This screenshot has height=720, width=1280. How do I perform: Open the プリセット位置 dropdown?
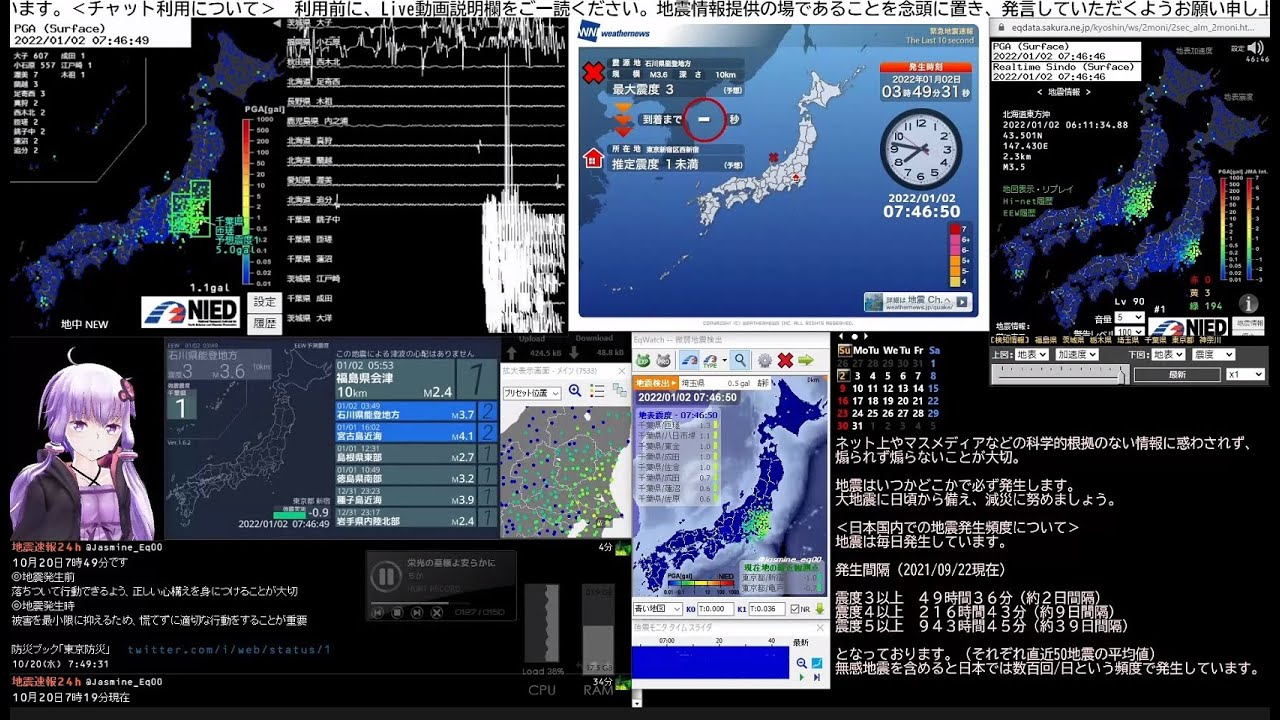(533, 393)
